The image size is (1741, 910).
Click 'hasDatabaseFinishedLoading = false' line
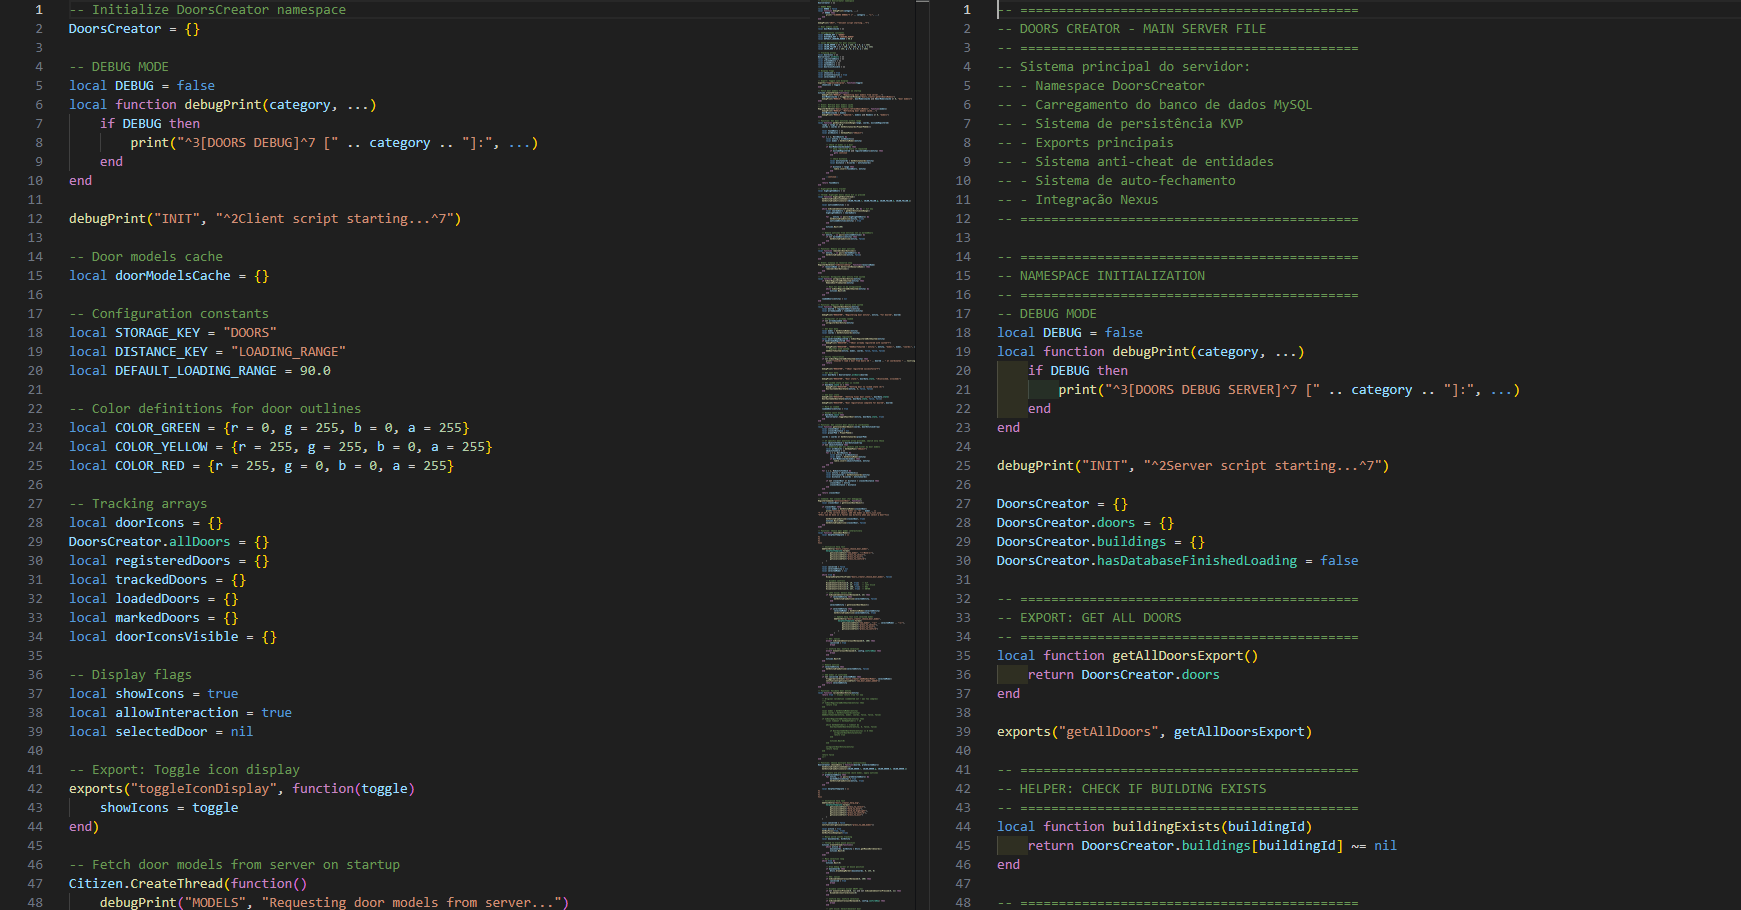pos(1178,560)
